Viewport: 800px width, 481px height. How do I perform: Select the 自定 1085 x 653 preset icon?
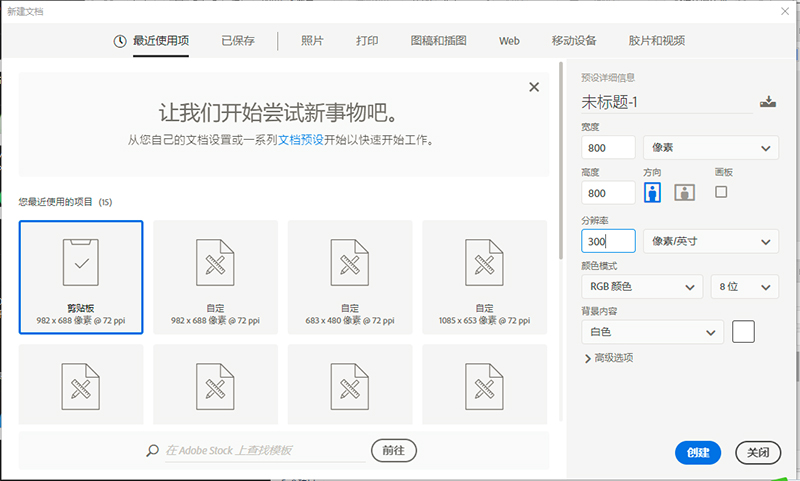pos(484,263)
